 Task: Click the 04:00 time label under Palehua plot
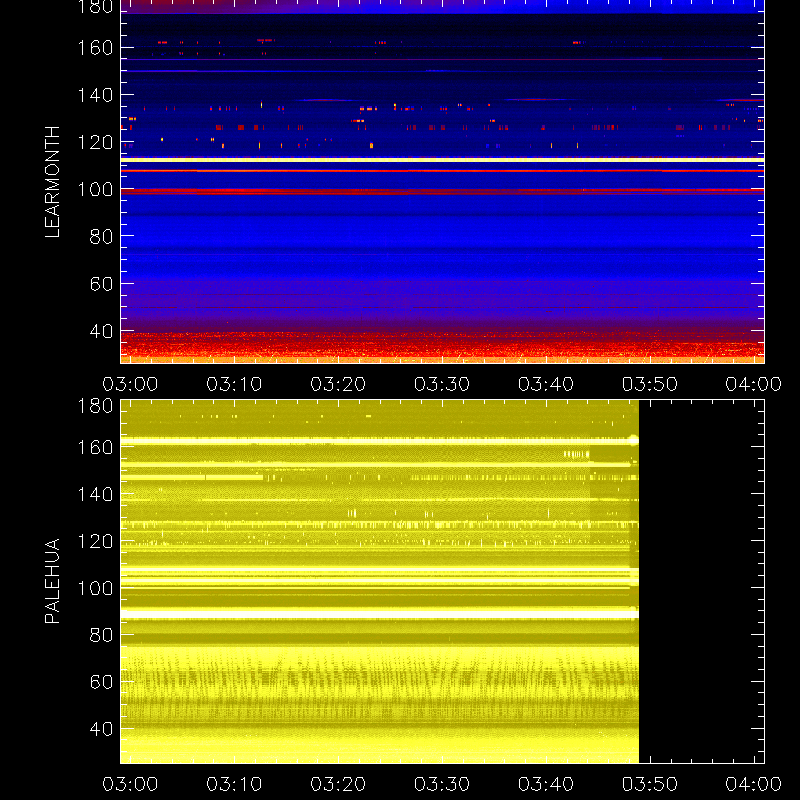[x=754, y=784]
